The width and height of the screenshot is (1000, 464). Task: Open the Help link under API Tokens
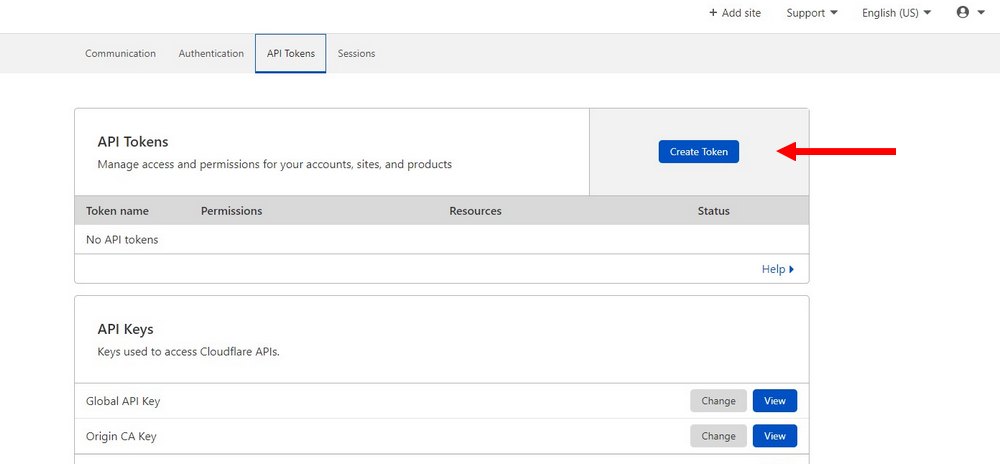tap(777, 269)
